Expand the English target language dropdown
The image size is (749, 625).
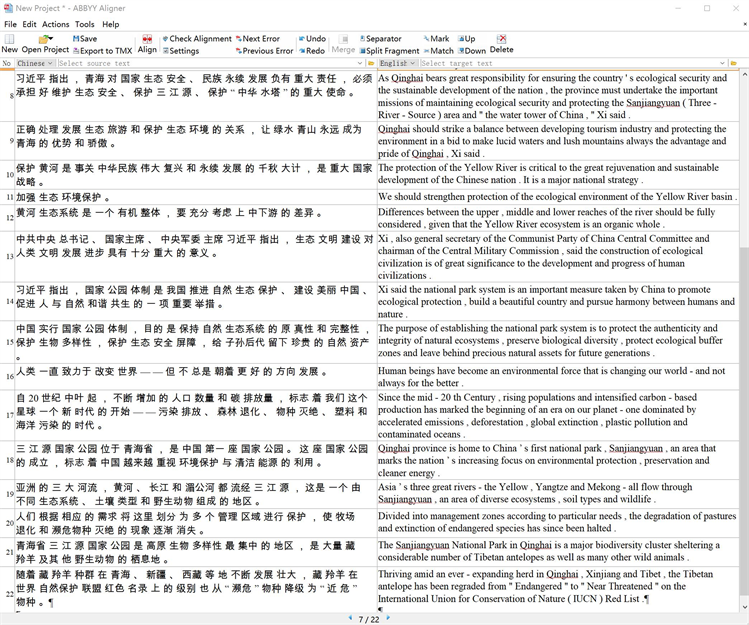(397, 63)
